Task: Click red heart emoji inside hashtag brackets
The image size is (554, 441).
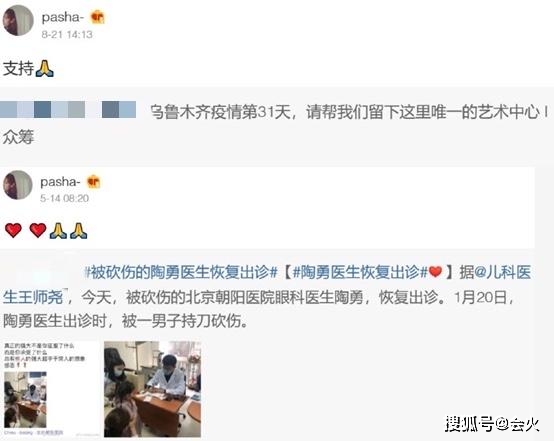Action: pyautogui.click(x=435, y=272)
